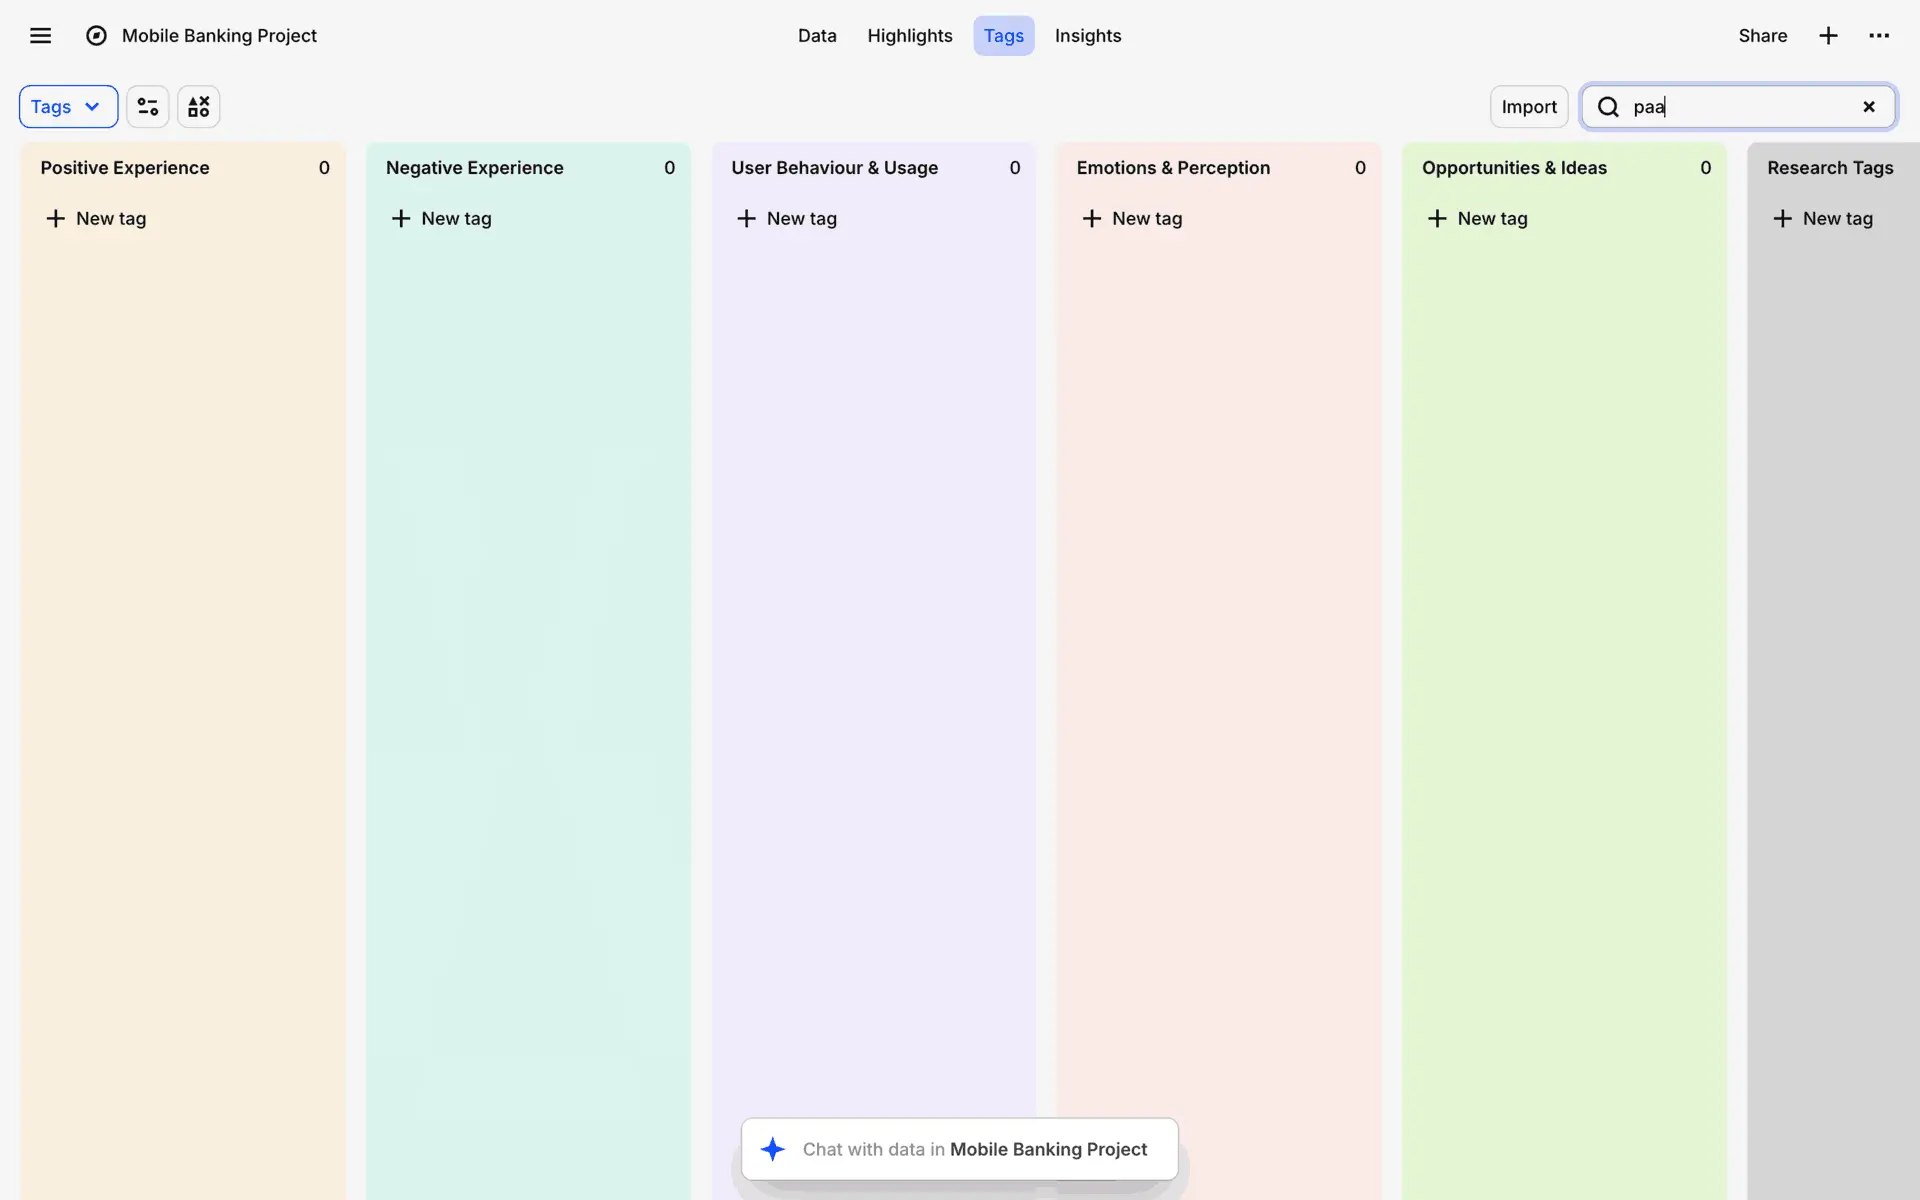1920x1200 pixels.
Task: Open the hamburger sidebar menu
Action: 40,36
